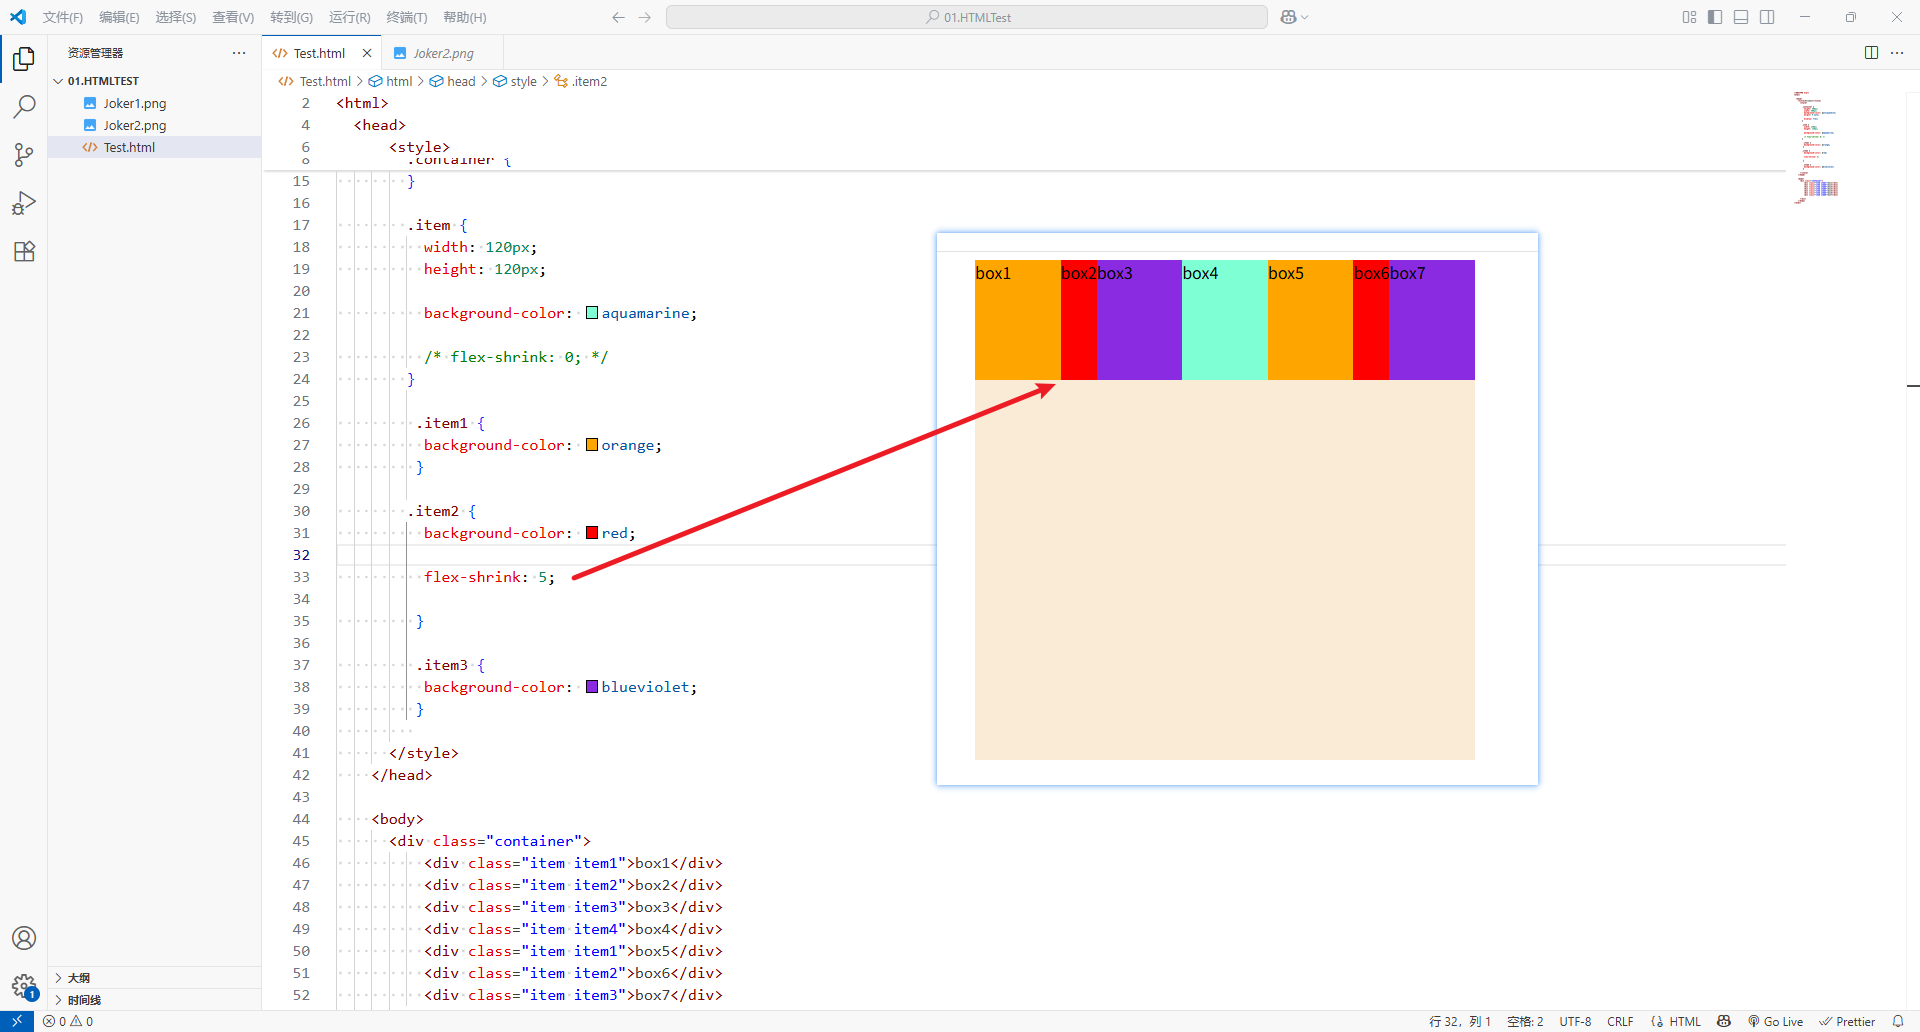The height and width of the screenshot is (1032, 1920).
Task: Open Joker1.png in the explorer
Action: click(156, 103)
